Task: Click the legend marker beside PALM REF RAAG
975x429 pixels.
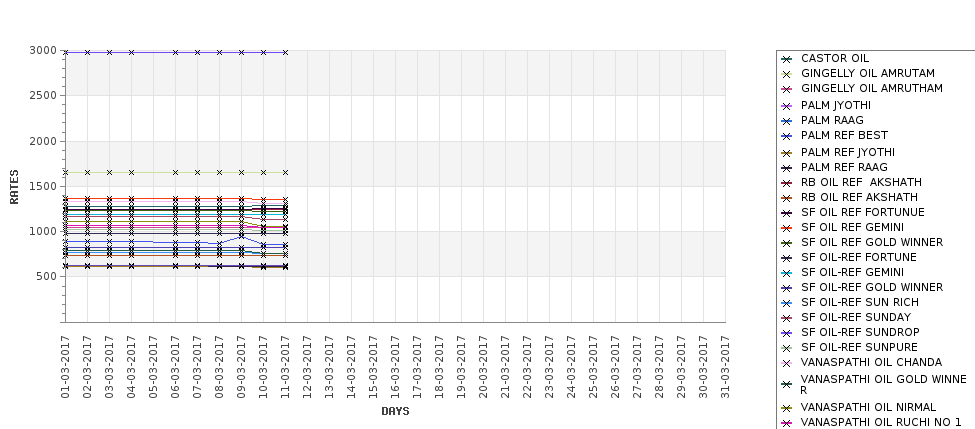Action: click(787, 168)
